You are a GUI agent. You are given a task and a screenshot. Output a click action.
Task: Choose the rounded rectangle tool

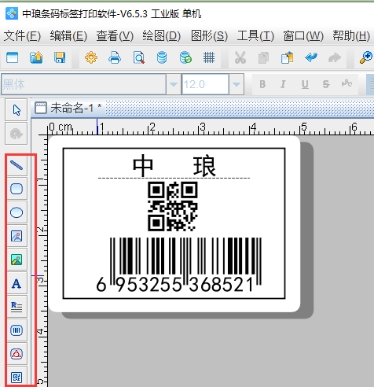[x=16, y=189]
